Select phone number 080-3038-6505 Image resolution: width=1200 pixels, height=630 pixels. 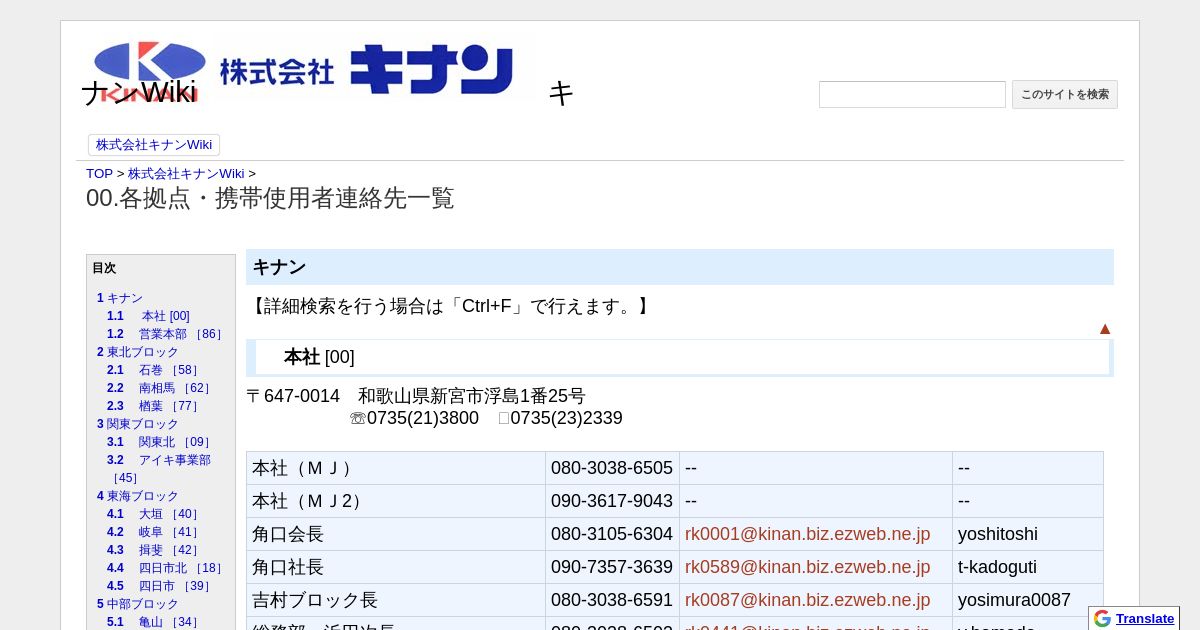612,468
